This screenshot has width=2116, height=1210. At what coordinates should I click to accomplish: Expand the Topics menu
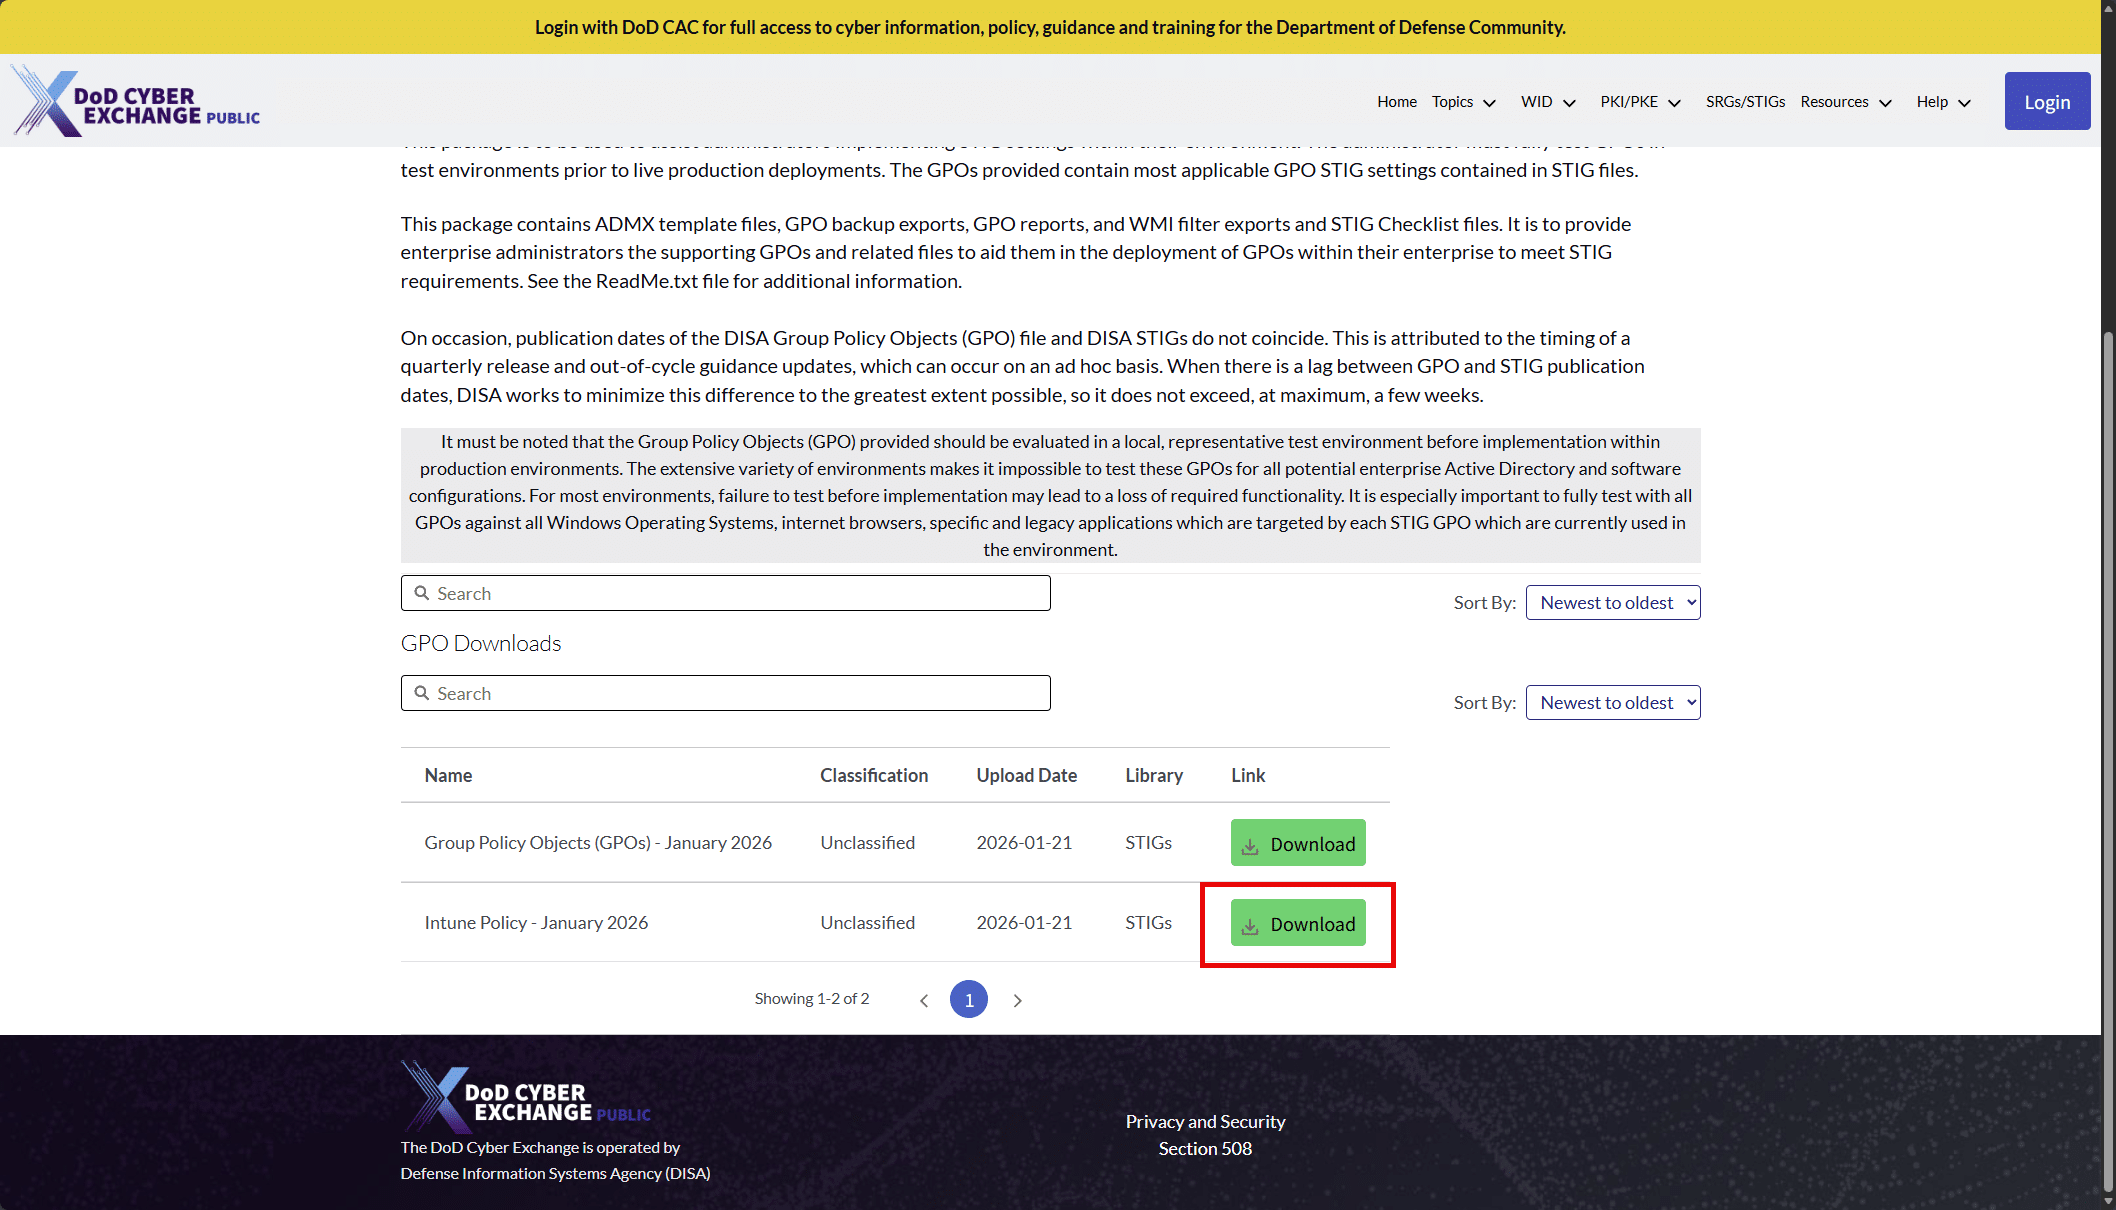coord(1463,102)
